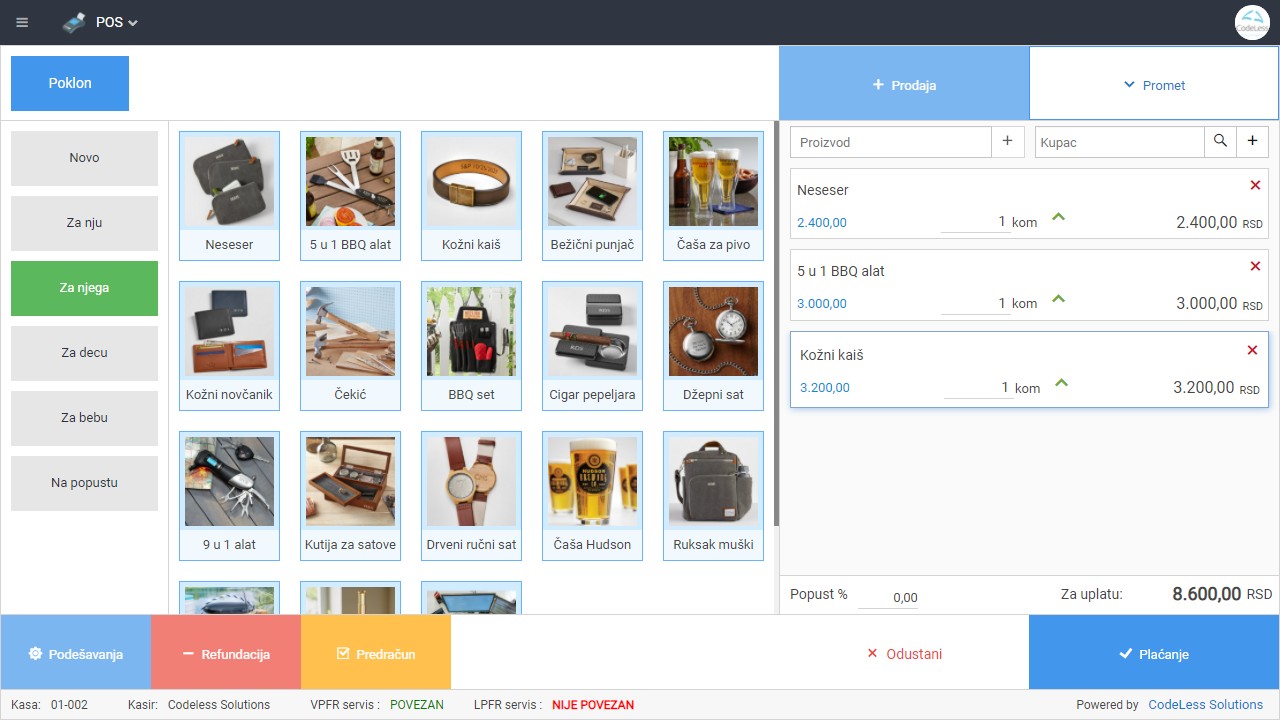This screenshot has width=1280, height=720.
Task: Click the Poklon button
Action: [x=70, y=83]
